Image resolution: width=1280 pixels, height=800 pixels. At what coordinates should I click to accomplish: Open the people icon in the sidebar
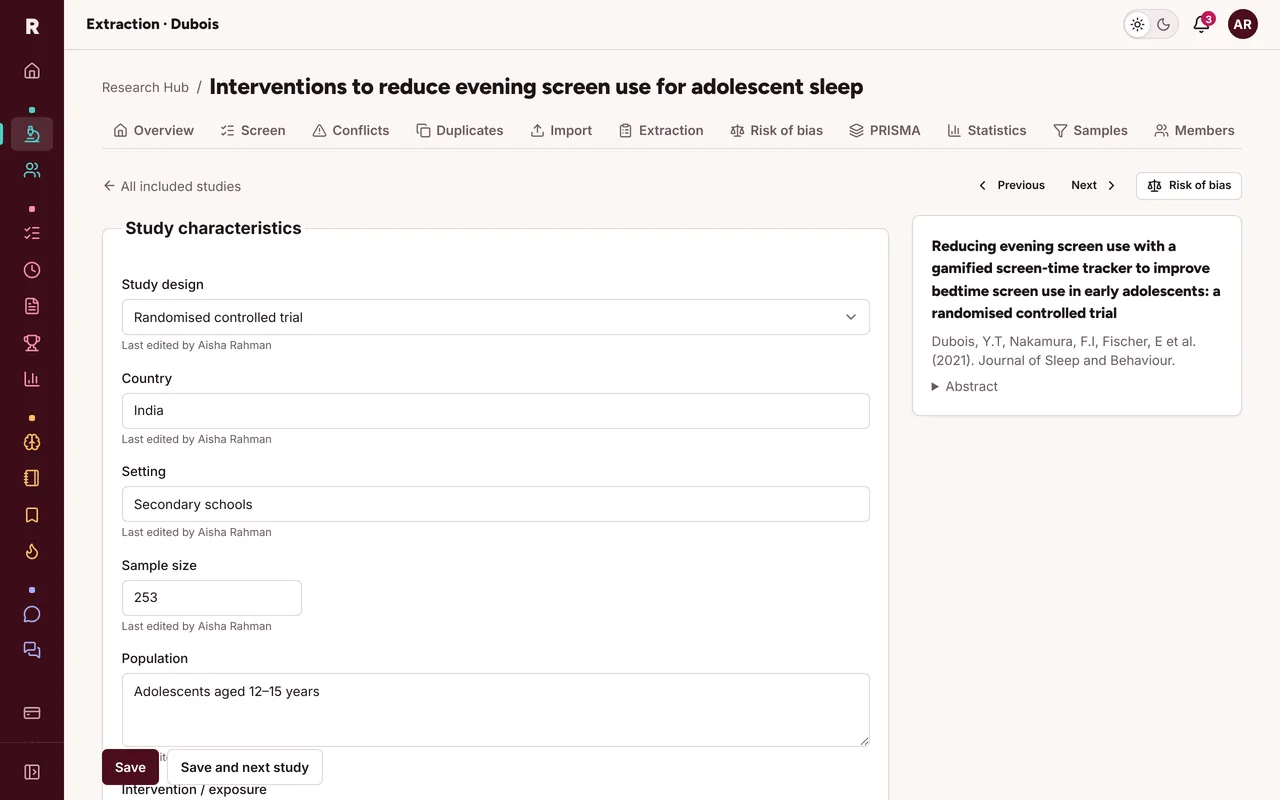tap(32, 170)
